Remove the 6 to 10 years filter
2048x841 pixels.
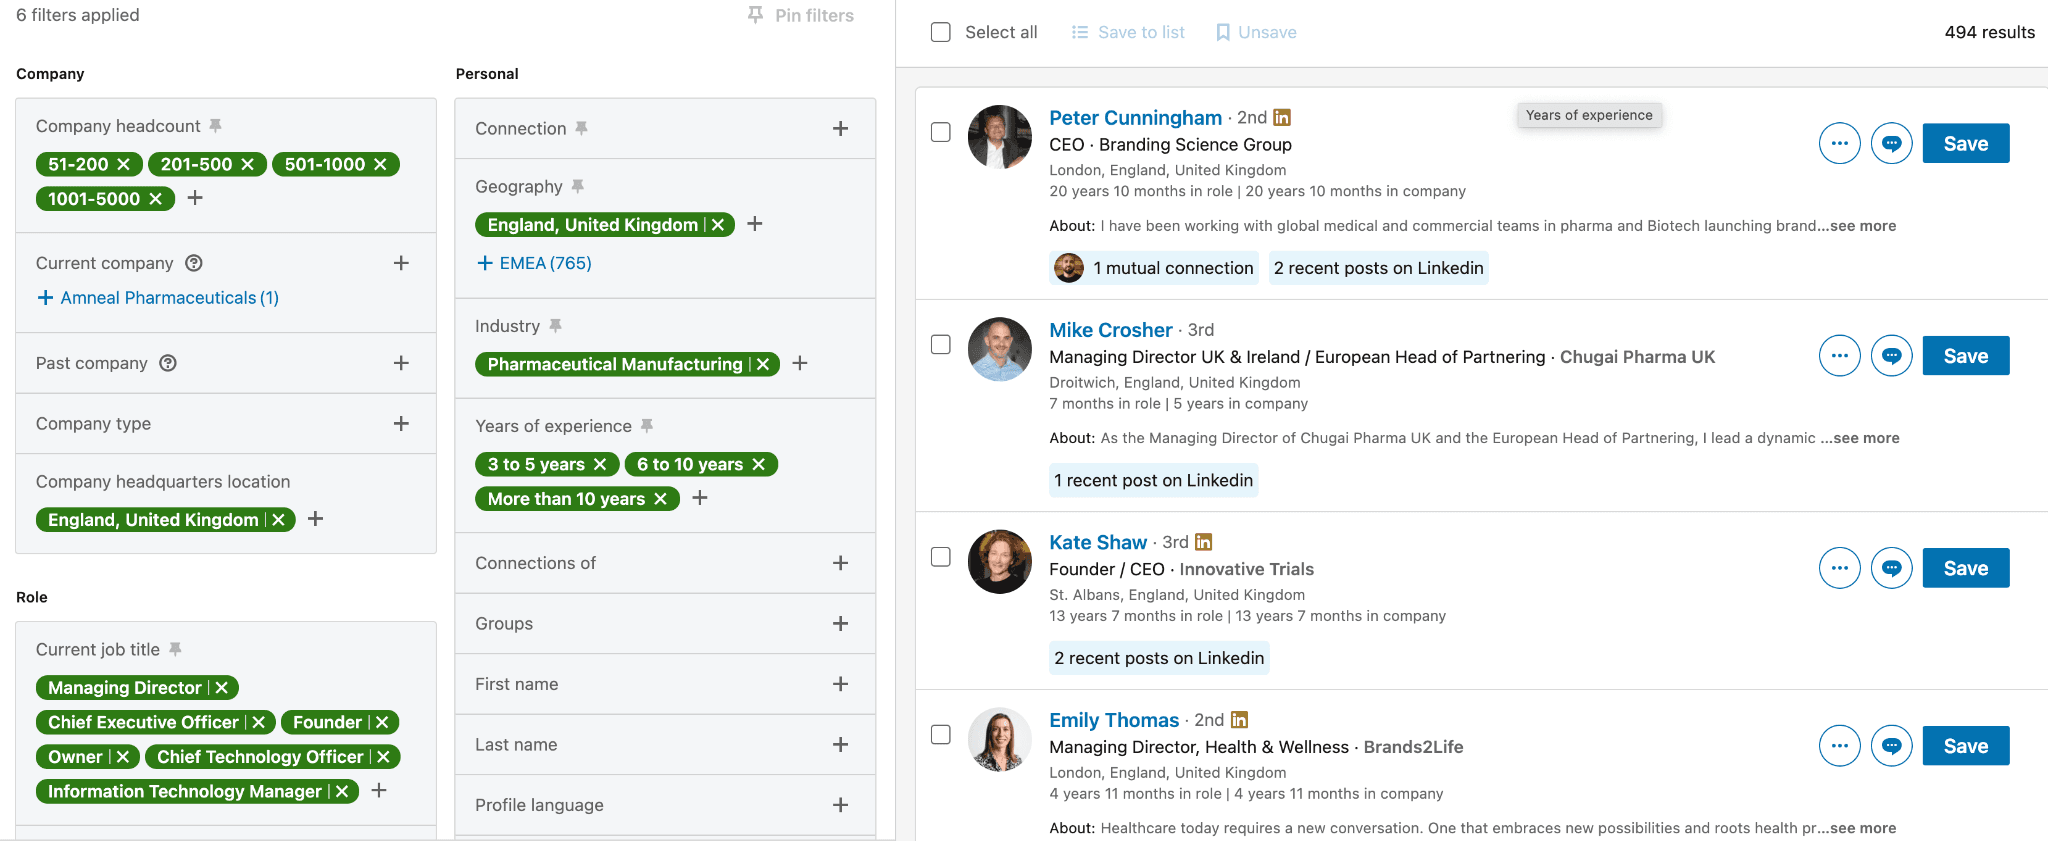[758, 464]
